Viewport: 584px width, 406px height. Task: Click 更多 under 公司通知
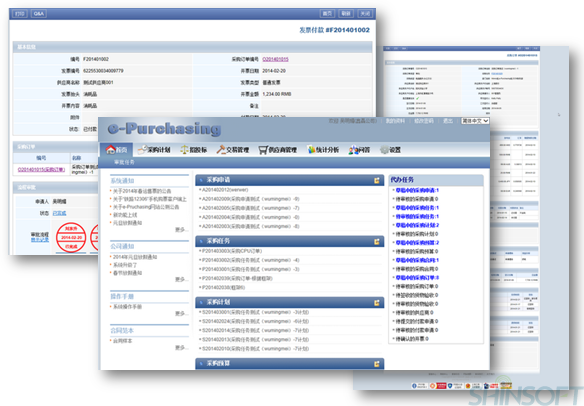pyautogui.click(x=181, y=279)
